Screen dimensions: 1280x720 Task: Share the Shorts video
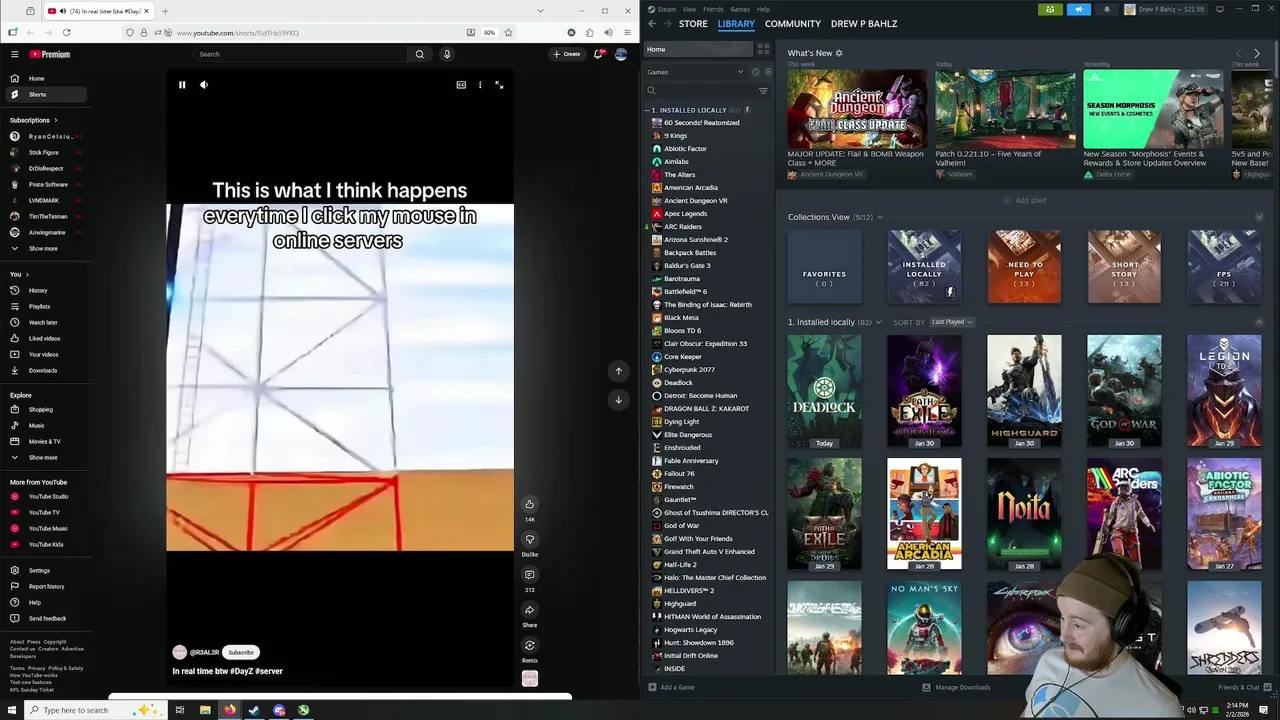click(530, 610)
